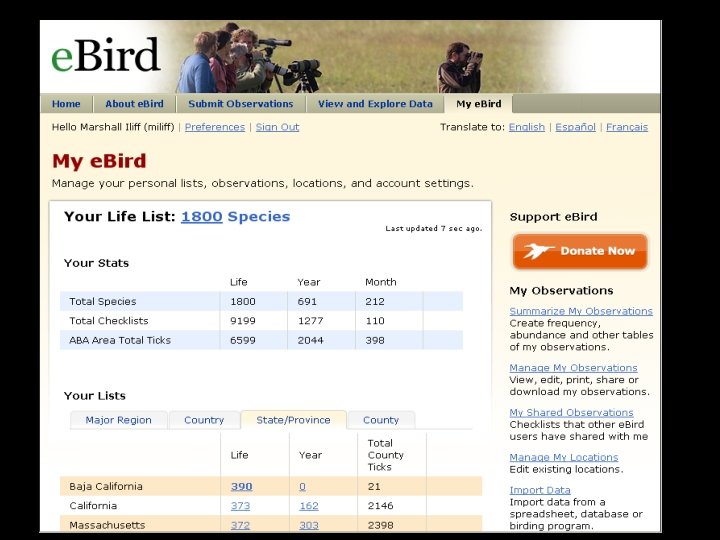Click the Import Data link

(x=540, y=490)
